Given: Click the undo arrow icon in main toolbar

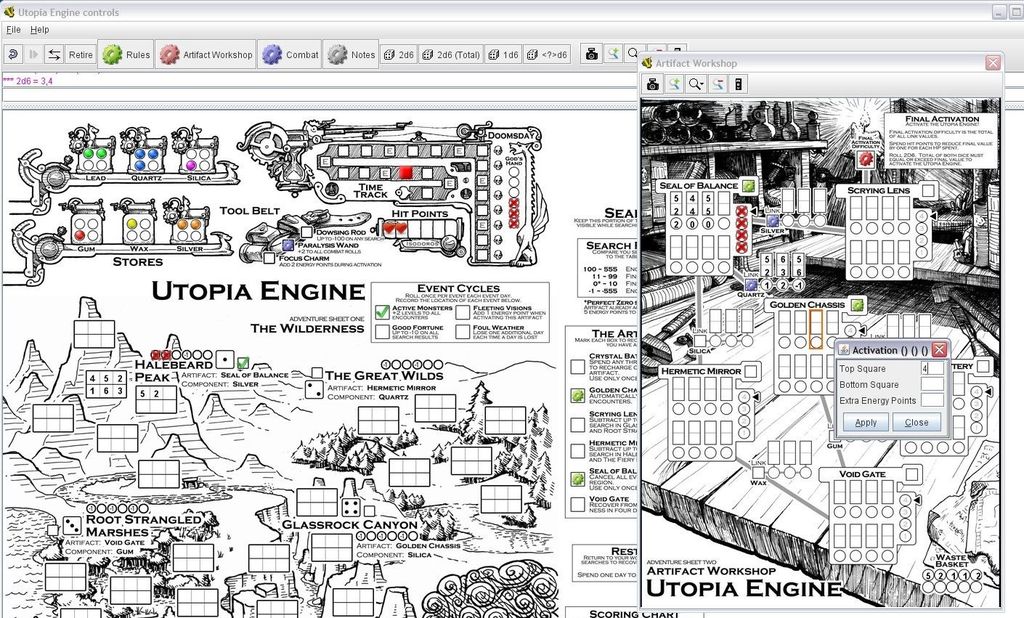Looking at the screenshot, I should [14, 55].
